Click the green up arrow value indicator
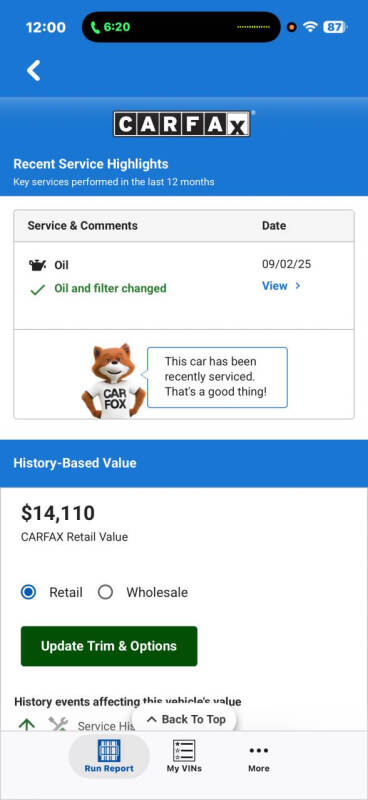This screenshot has width=368, height=800. click(x=27, y=724)
